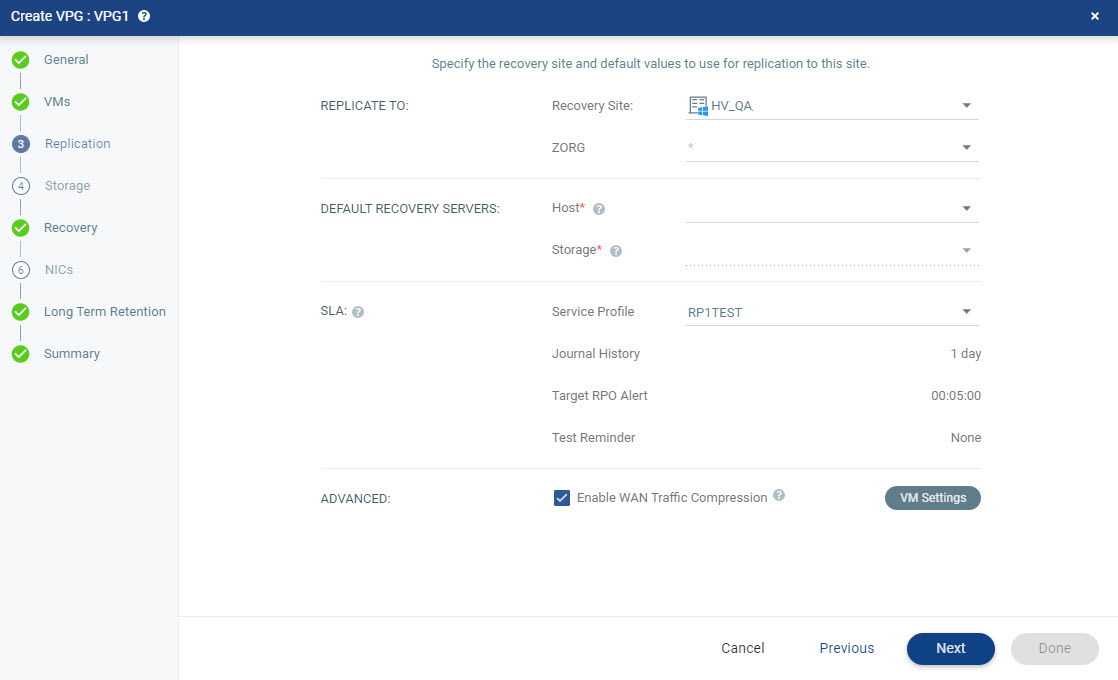Screen dimensions: 1118x680
Task: Click the help icon next to Storage field
Action: click(616, 251)
